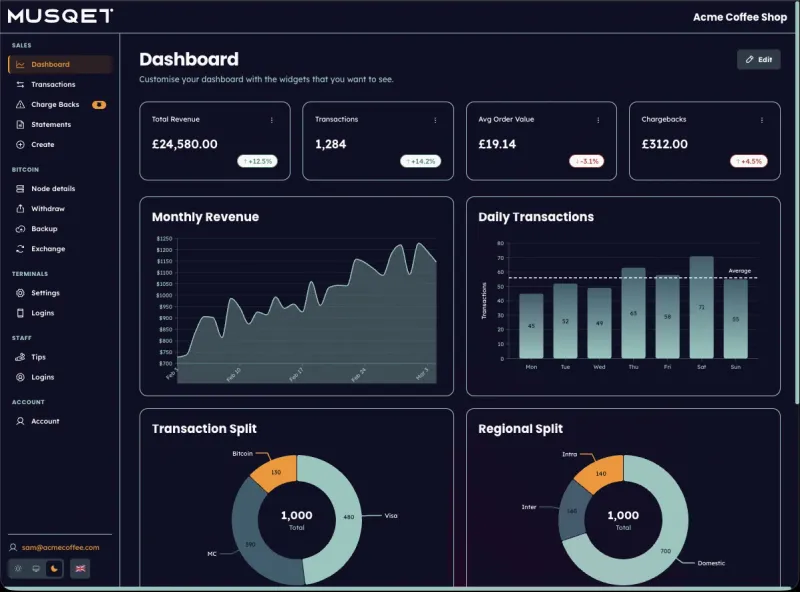This screenshot has width=800, height=592.
Task: Switch to light theme sun toggle
Action: (x=18, y=568)
